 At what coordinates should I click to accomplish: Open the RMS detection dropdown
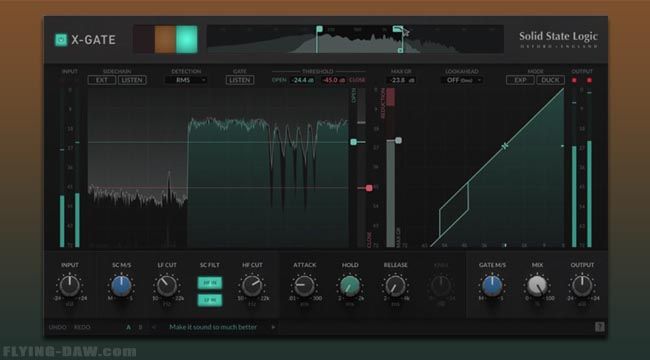(186, 80)
